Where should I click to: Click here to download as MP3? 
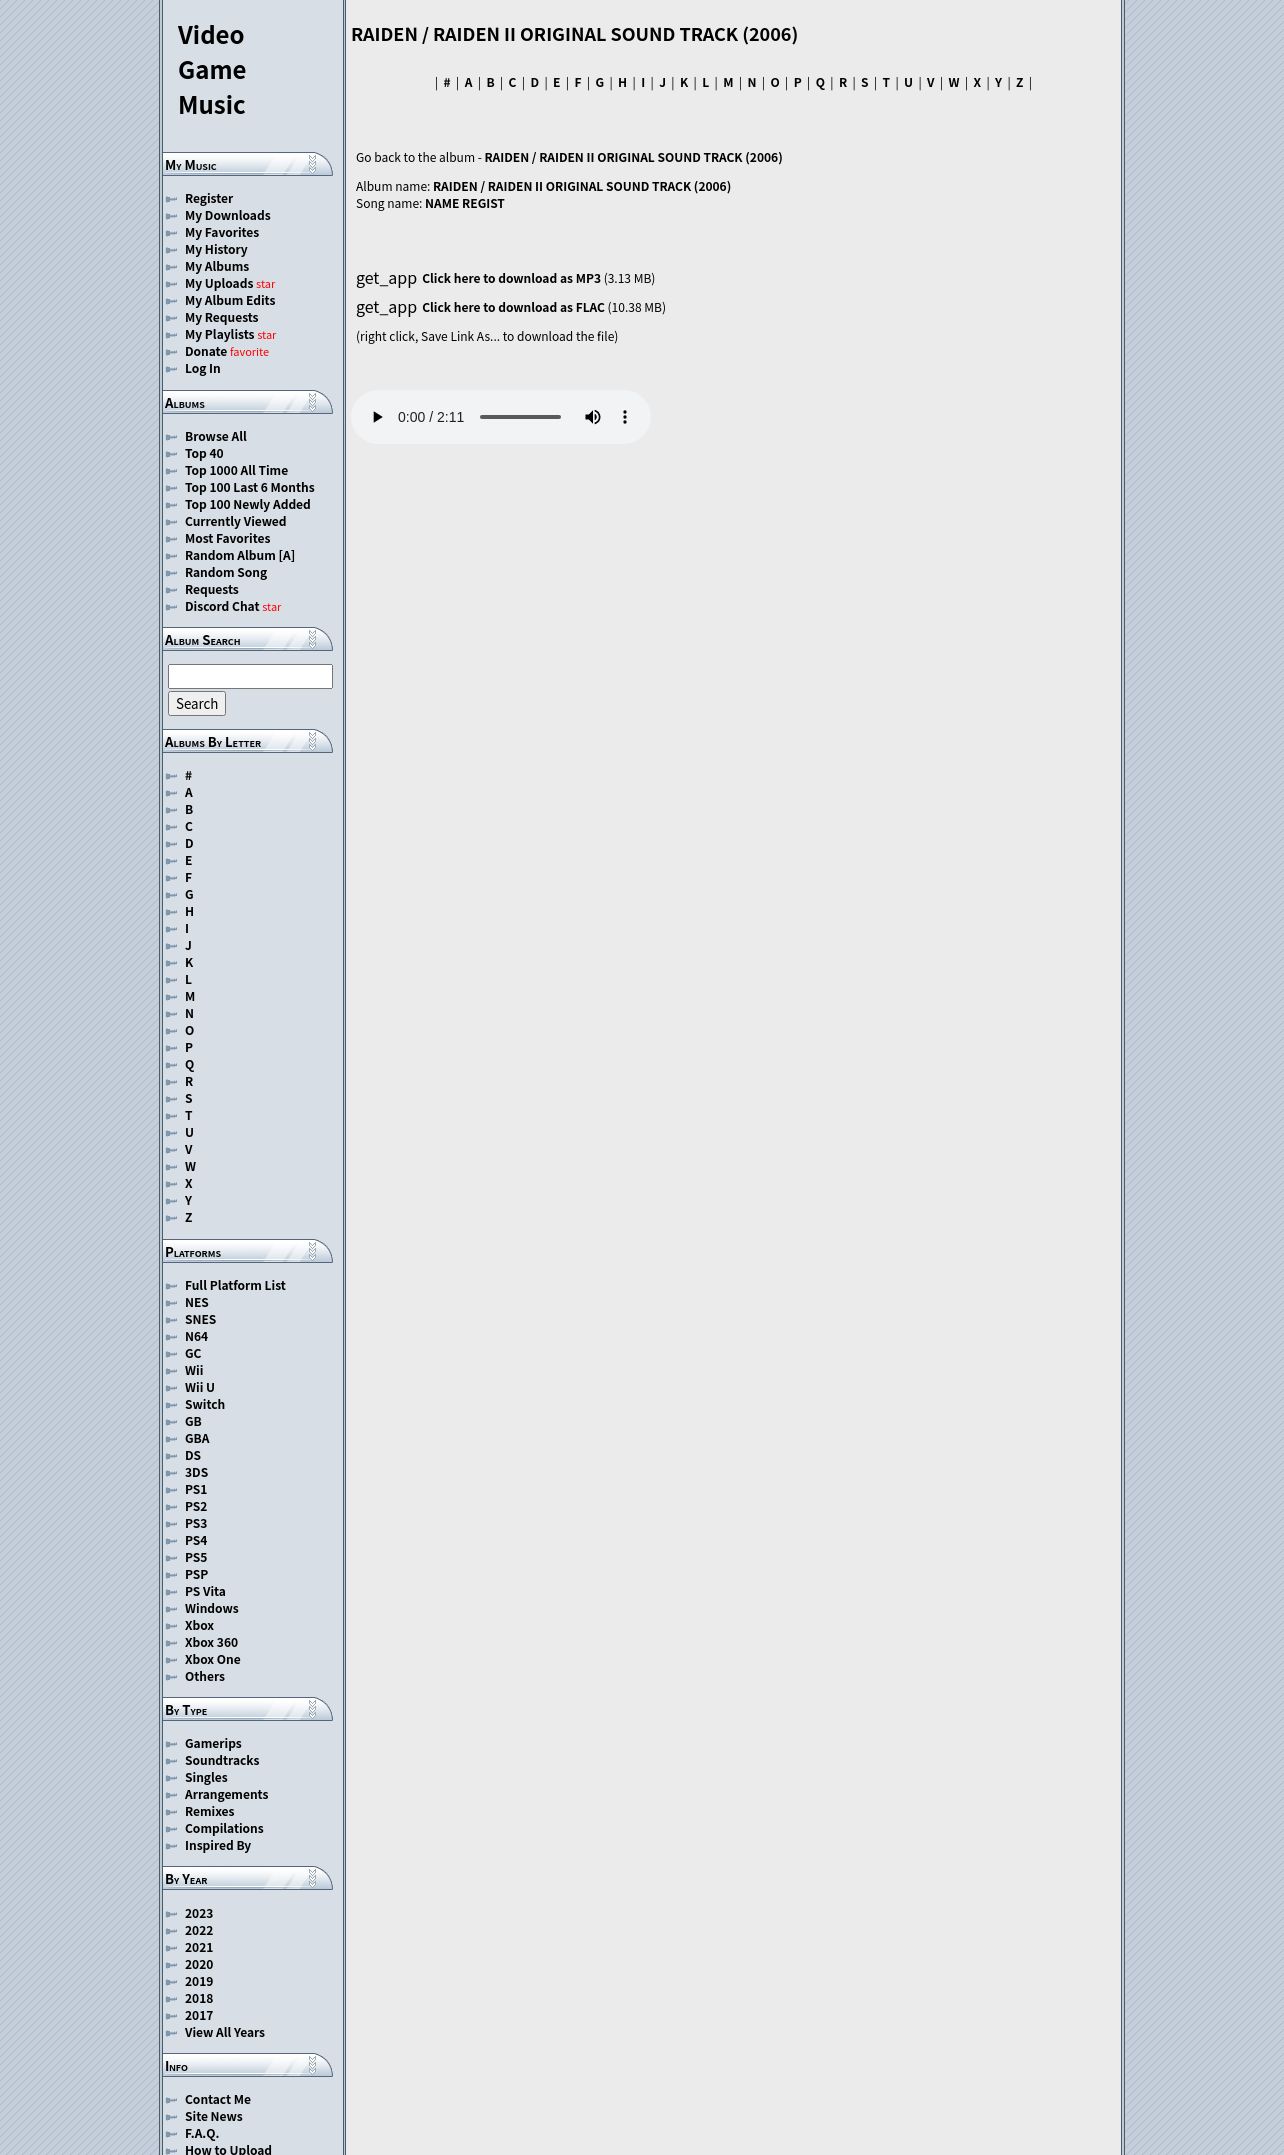(511, 279)
